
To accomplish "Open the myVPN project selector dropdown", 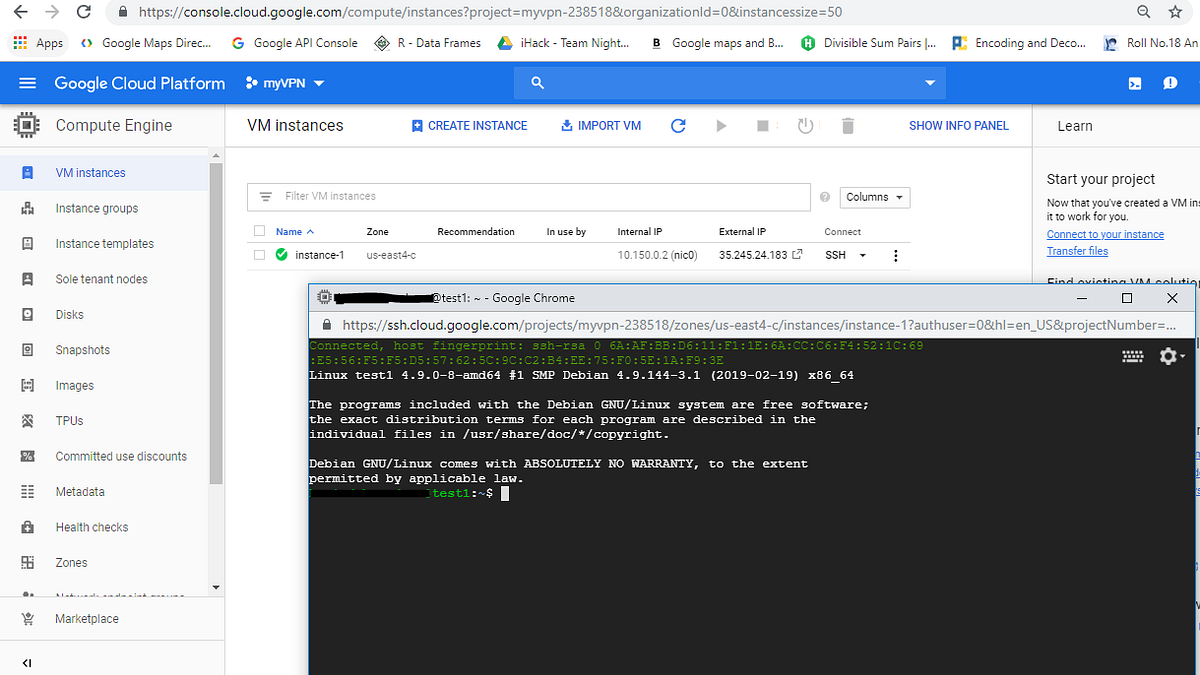I will (x=285, y=84).
